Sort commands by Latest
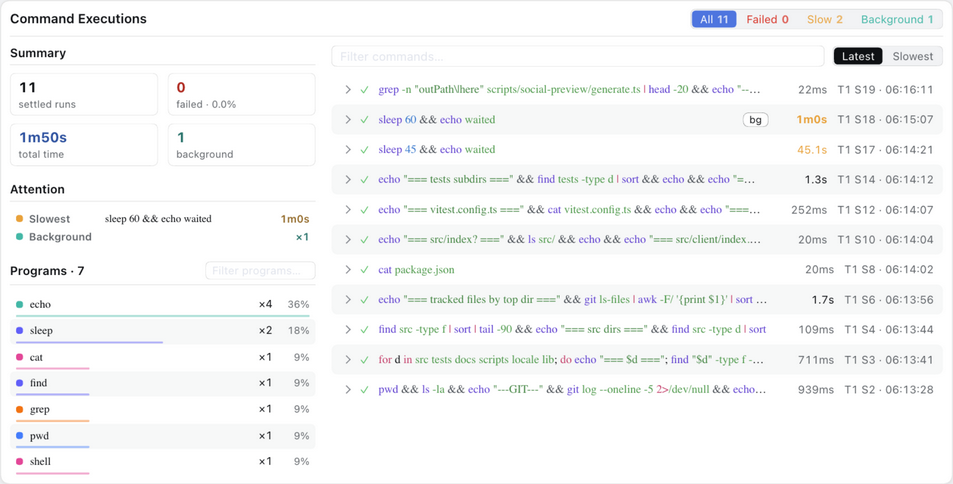 pos(858,57)
